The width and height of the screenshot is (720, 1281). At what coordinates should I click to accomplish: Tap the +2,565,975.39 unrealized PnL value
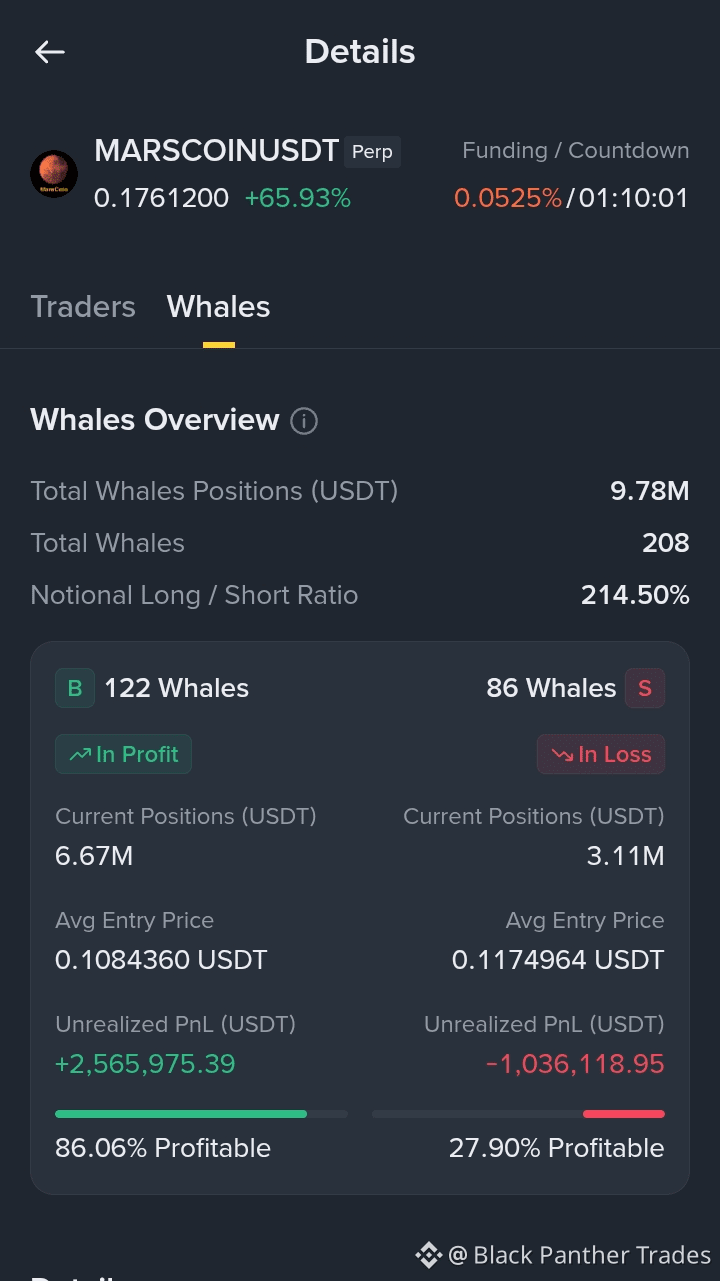click(x=145, y=1063)
